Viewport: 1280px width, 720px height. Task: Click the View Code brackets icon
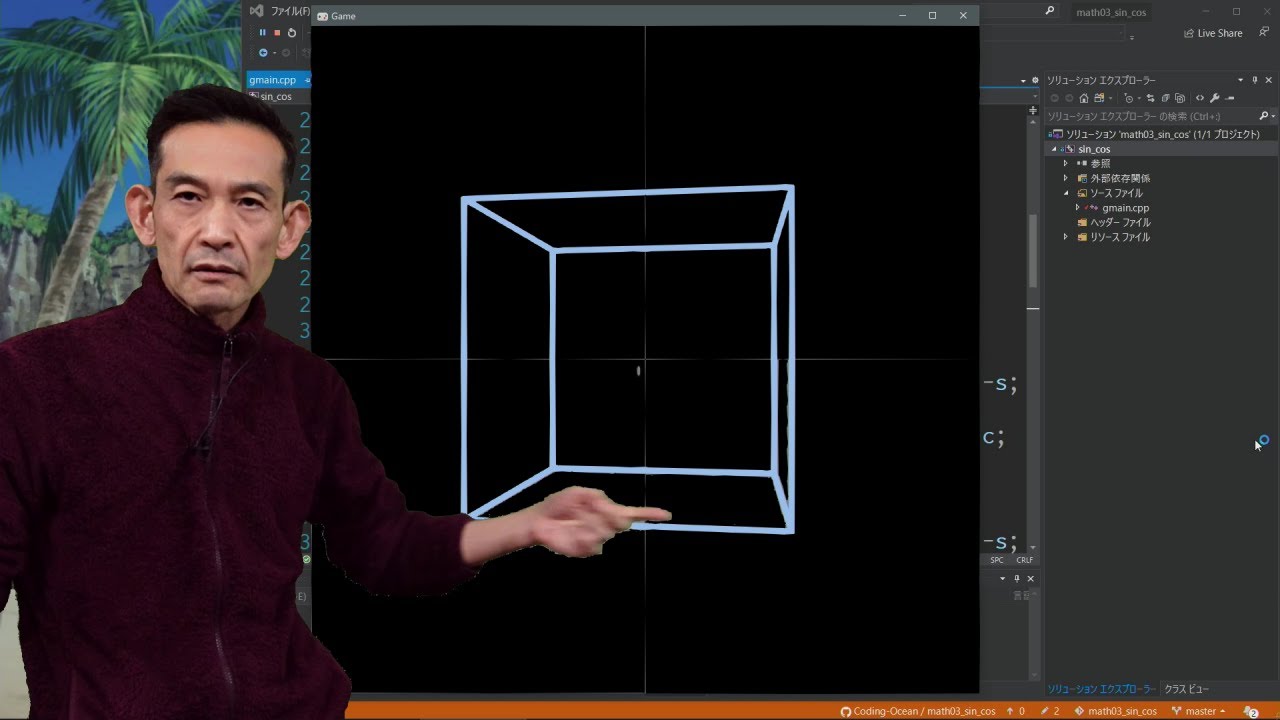[x=1199, y=98]
